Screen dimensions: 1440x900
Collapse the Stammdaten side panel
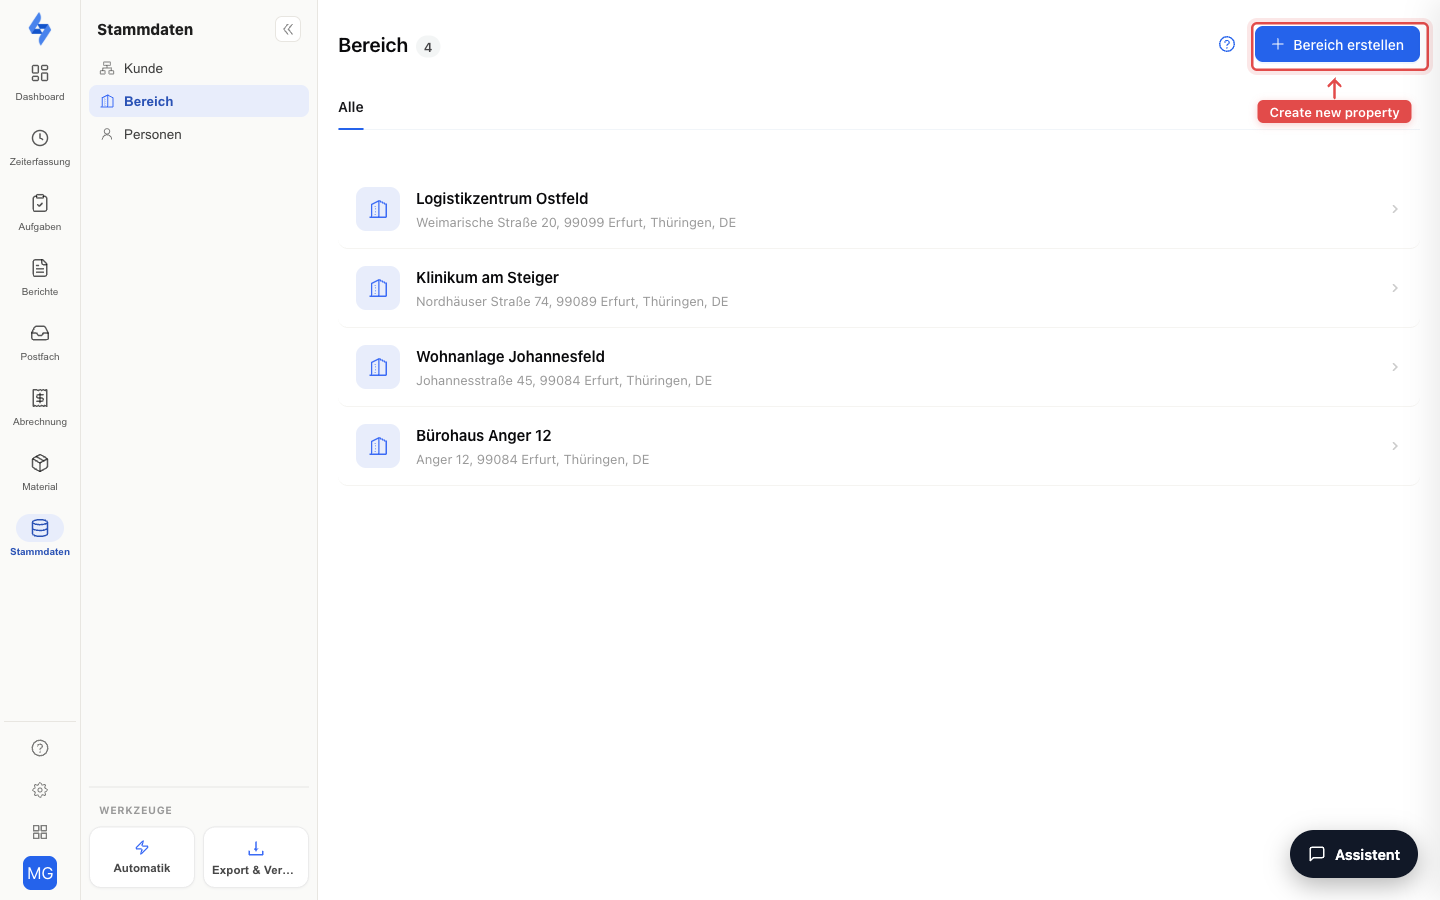pos(288,29)
